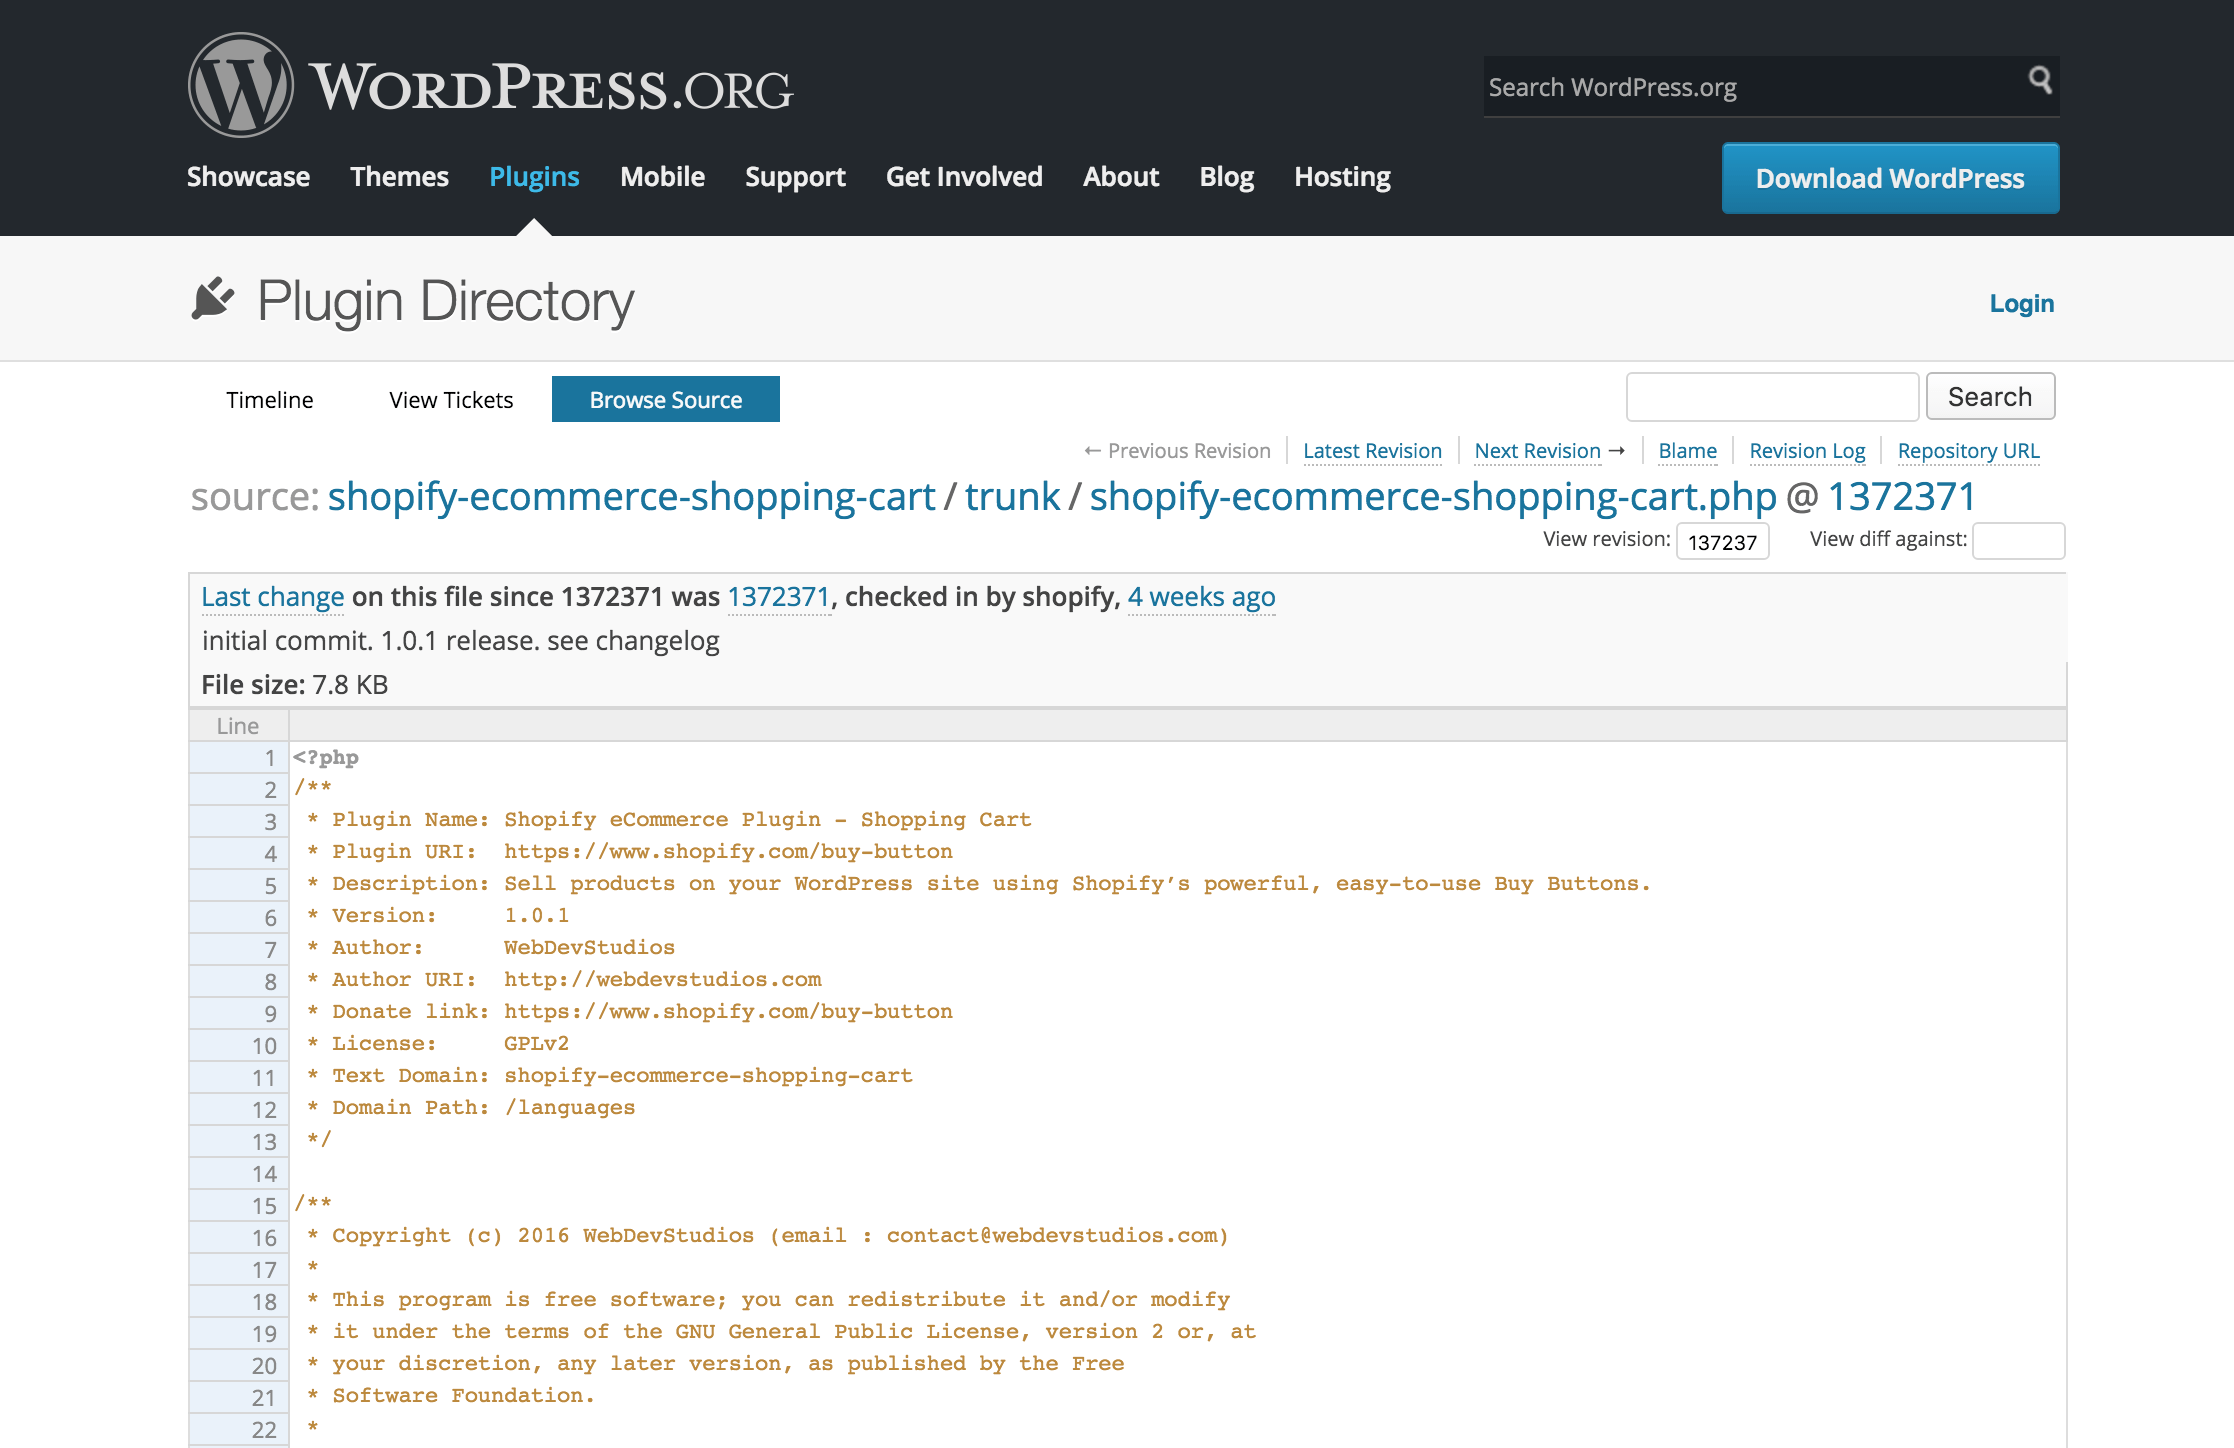Viewport: 2234px width, 1448px height.
Task: Click the Repository URL link
Action: pyautogui.click(x=1968, y=451)
